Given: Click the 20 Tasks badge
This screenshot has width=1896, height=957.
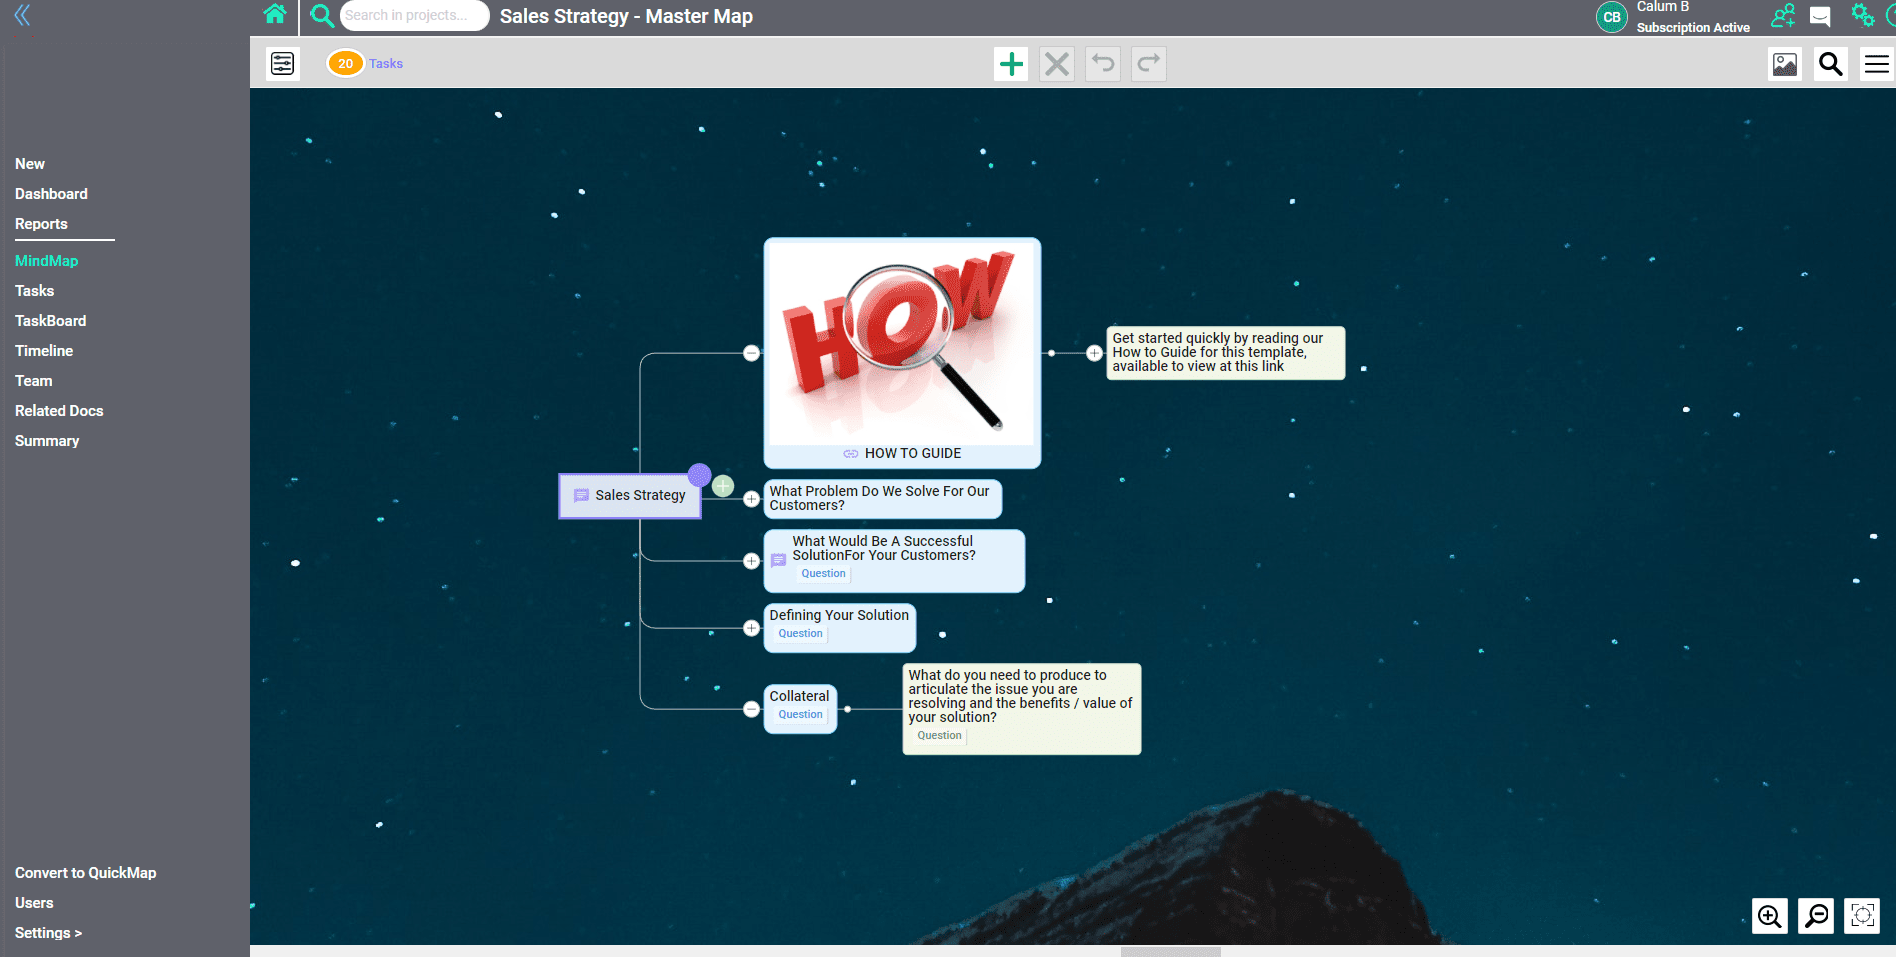Looking at the screenshot, I should click(346, 64).
